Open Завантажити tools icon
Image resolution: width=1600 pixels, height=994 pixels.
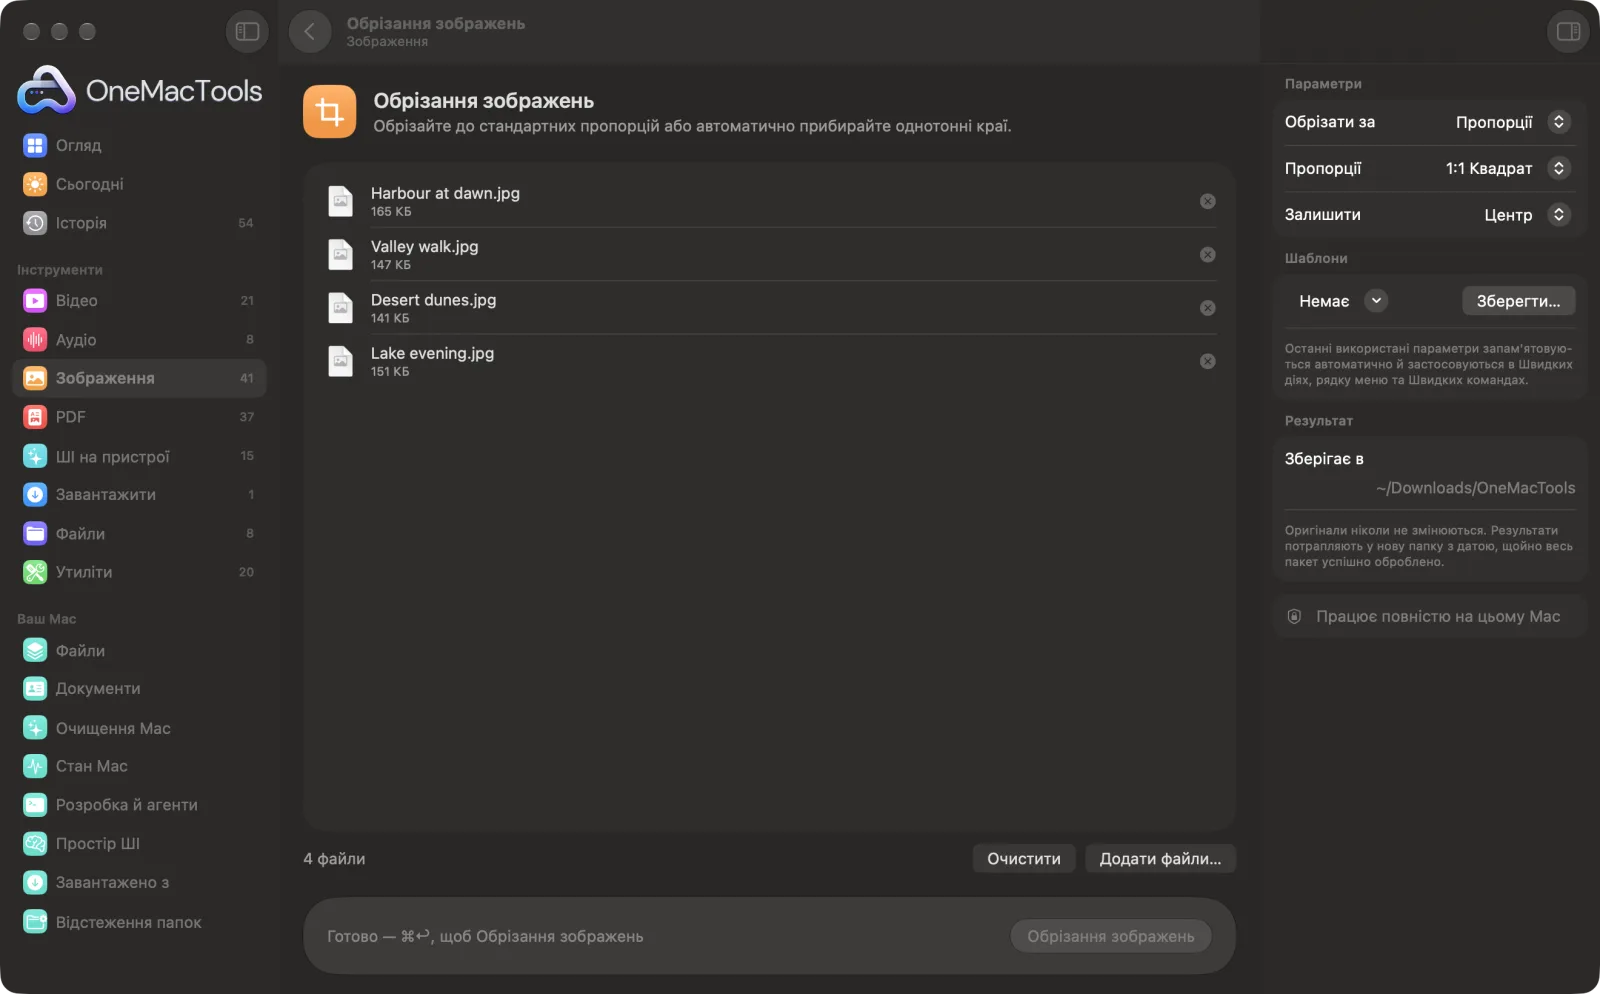pos(35,494)
